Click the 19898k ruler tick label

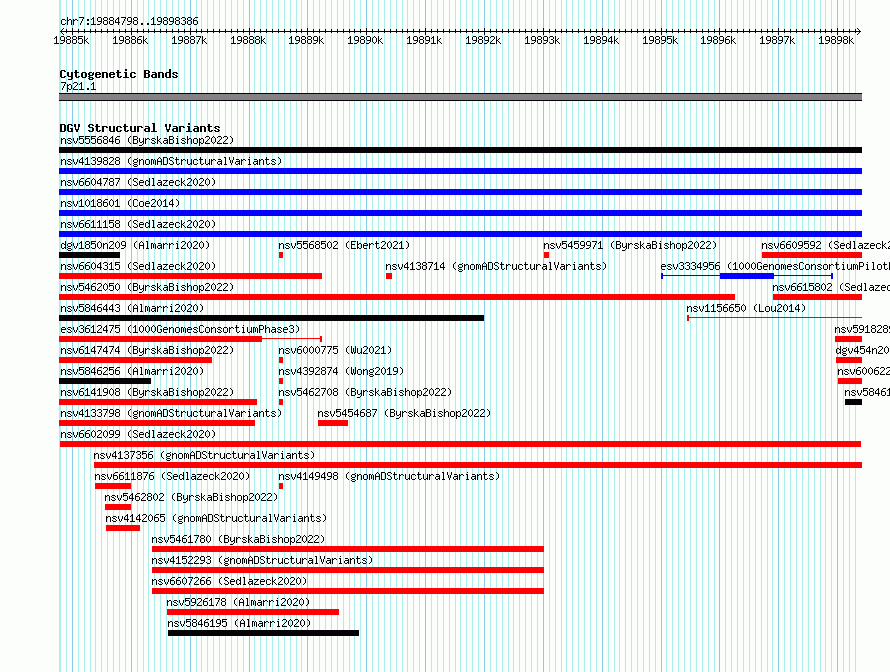[836, 40]
